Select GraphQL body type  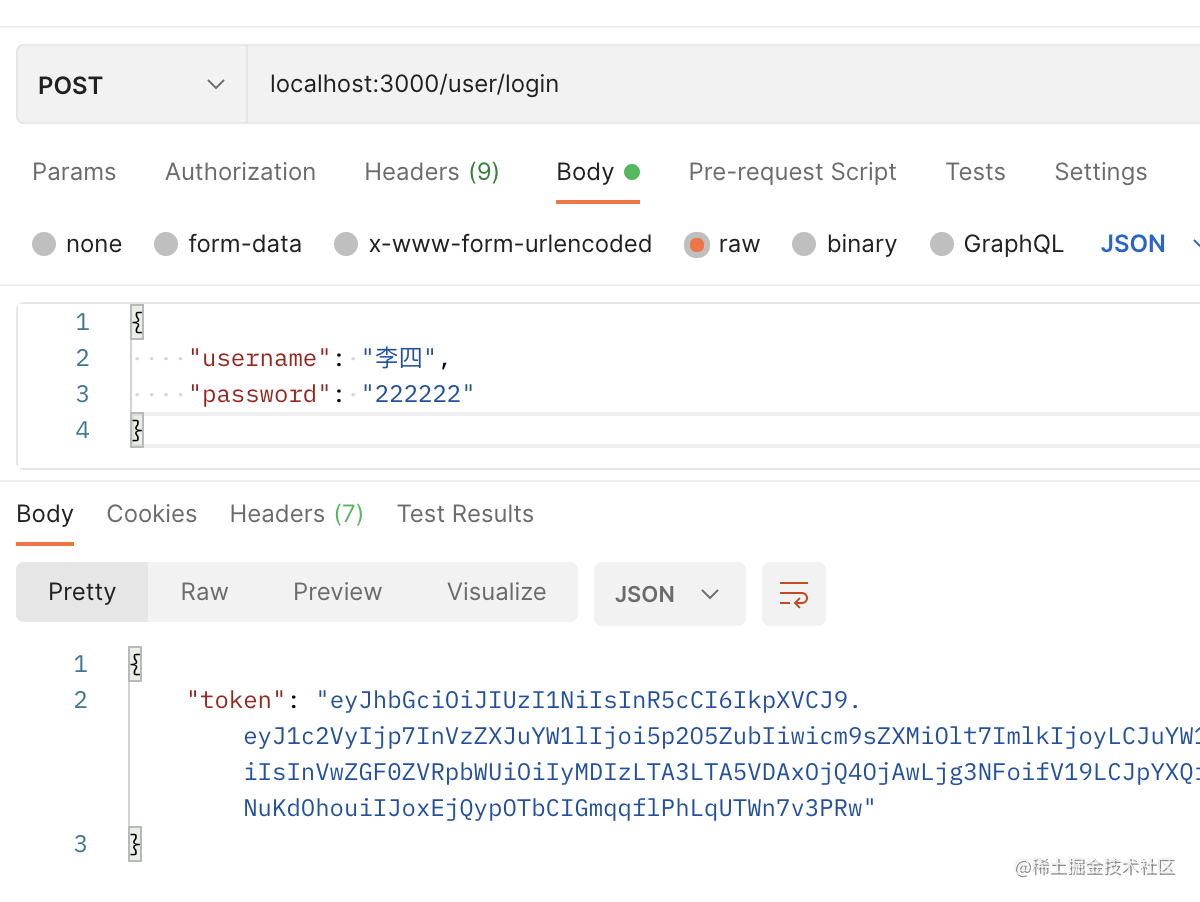[x=942, y=244]
